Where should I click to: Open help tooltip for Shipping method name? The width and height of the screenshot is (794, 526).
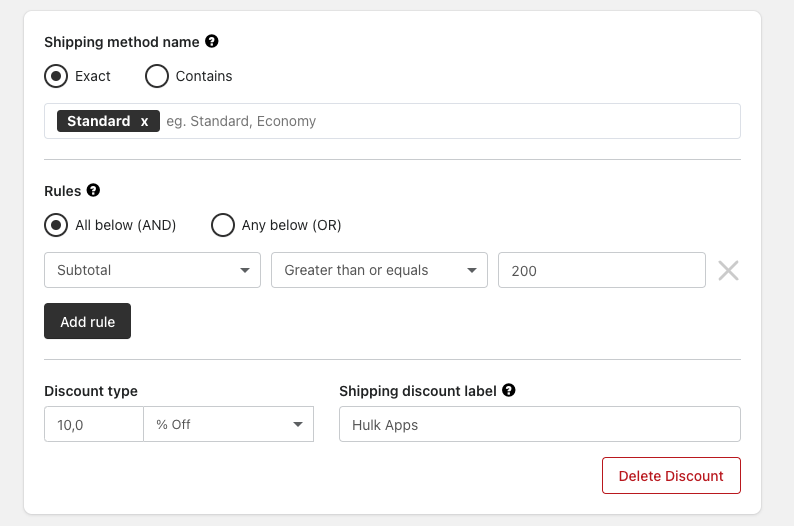pos(212,42)
